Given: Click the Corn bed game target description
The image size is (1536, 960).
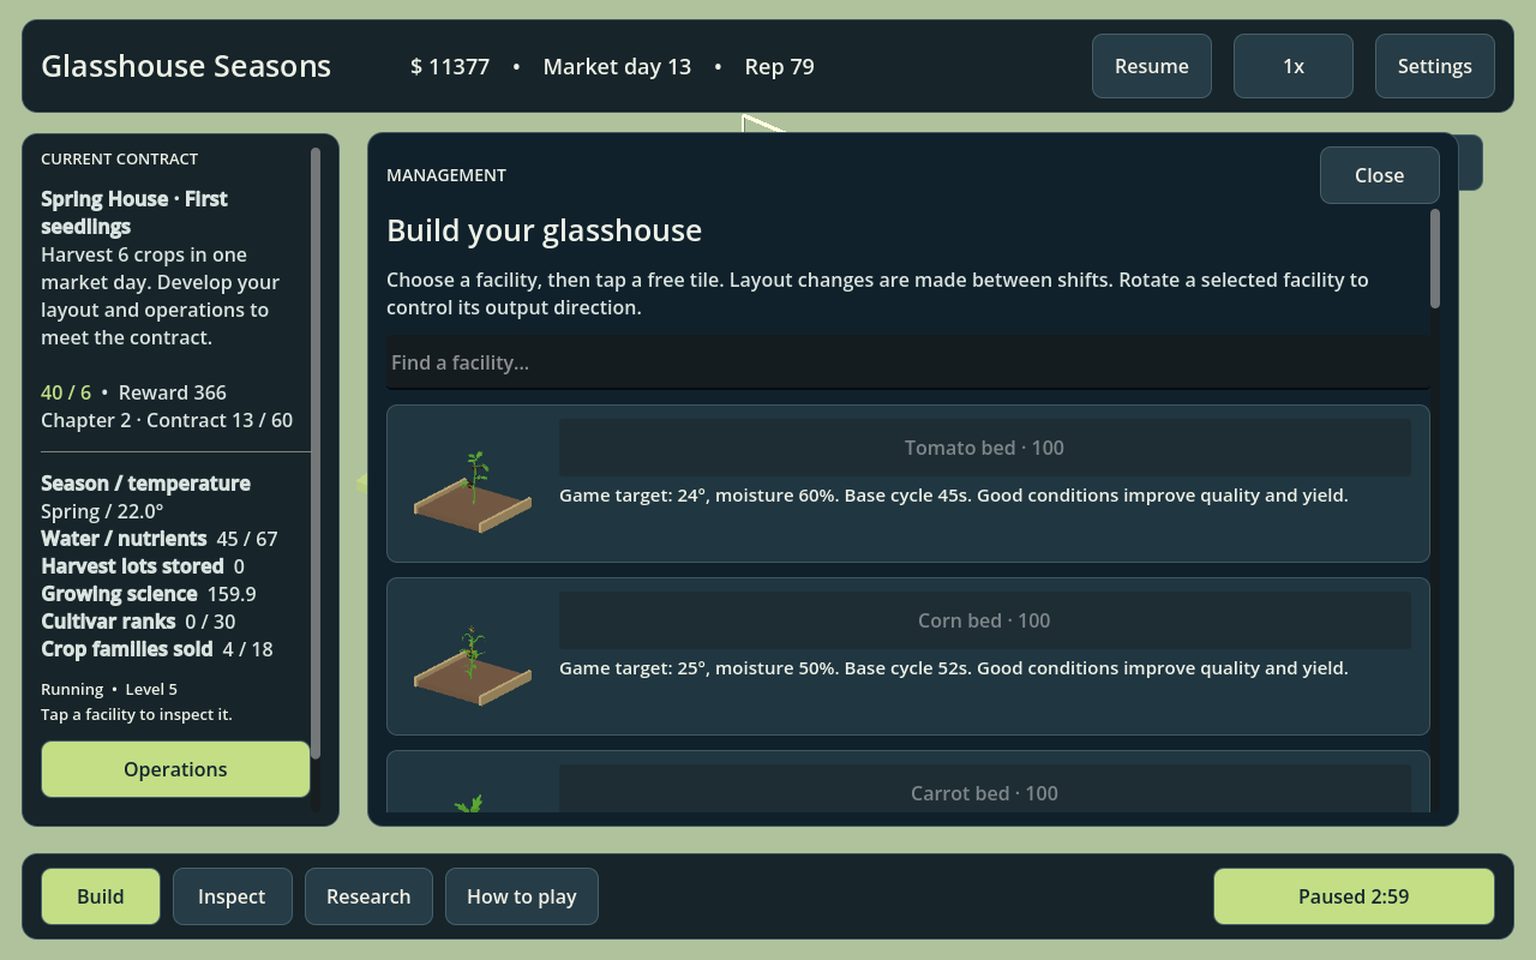Looking at the screenshot, I should (953, 669).
